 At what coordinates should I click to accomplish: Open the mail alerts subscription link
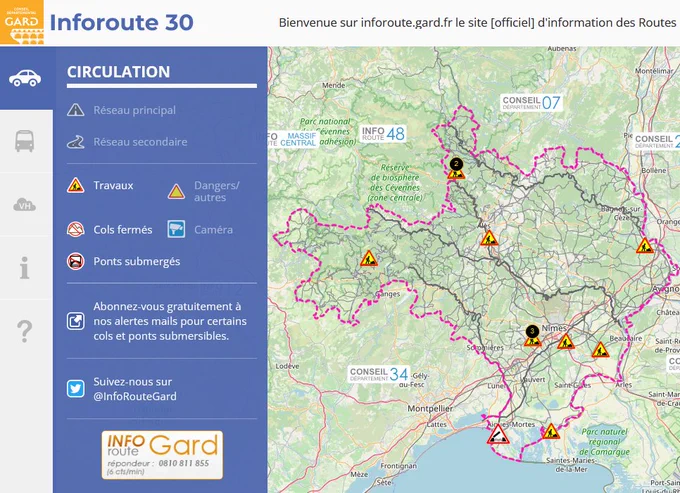click(x=170, y=321)
